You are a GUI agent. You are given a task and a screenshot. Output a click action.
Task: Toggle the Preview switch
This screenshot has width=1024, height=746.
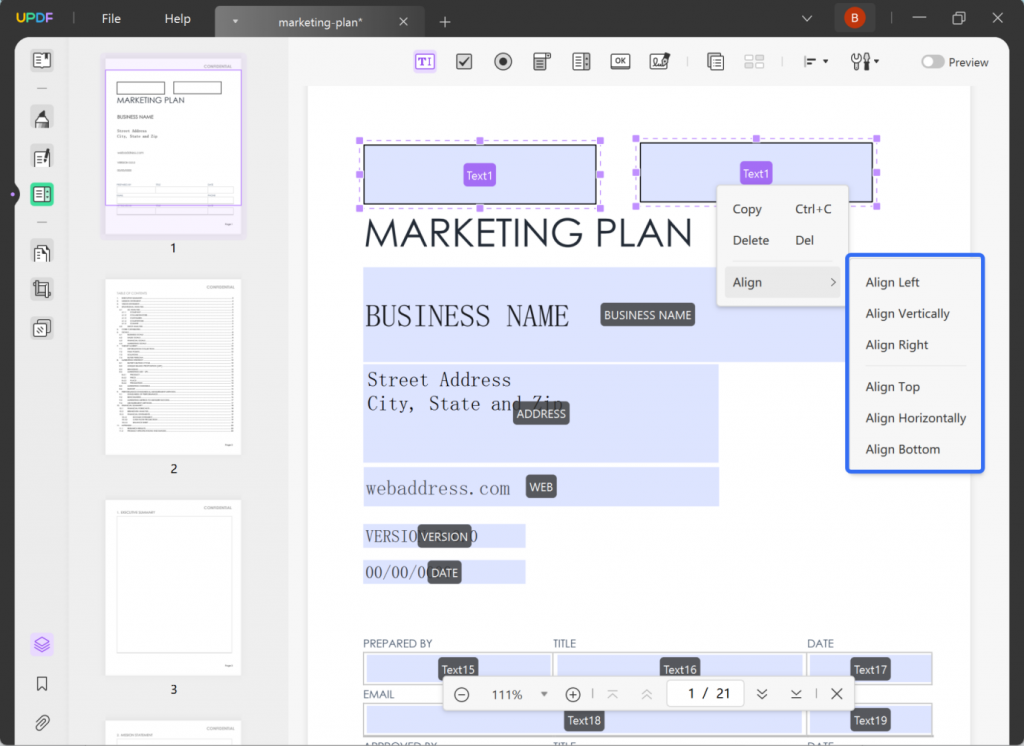tap(932, 62)
